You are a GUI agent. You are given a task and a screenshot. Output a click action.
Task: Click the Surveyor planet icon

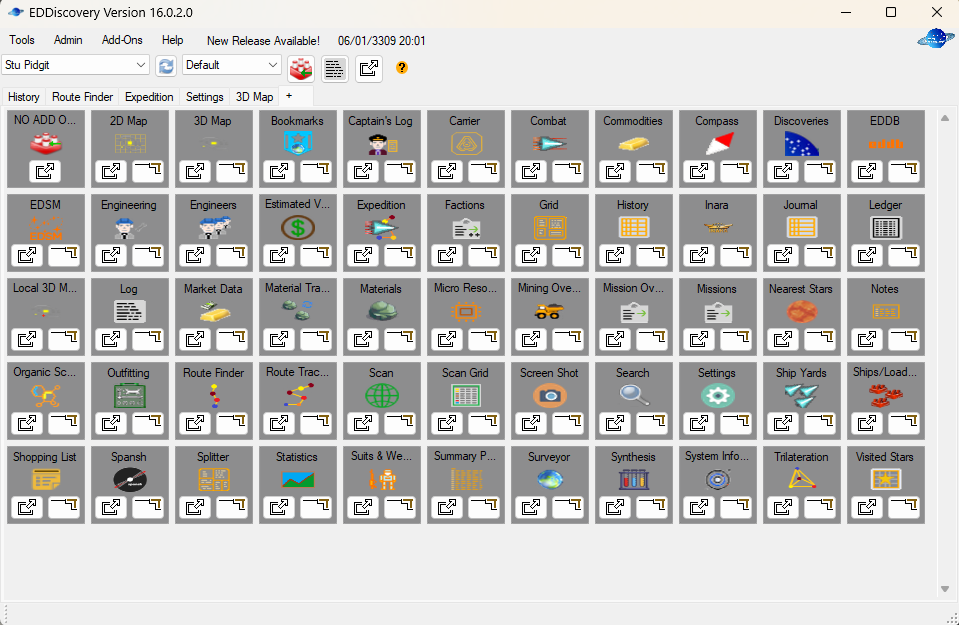click(550, 479)
